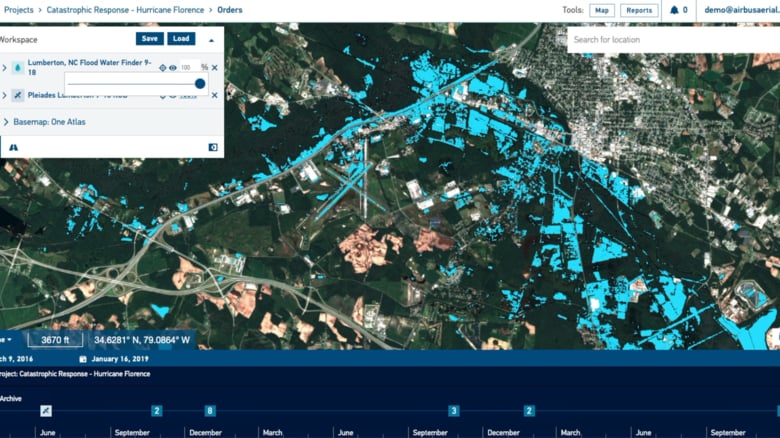Click the layer opacity slider handle

tap(200, 84)
